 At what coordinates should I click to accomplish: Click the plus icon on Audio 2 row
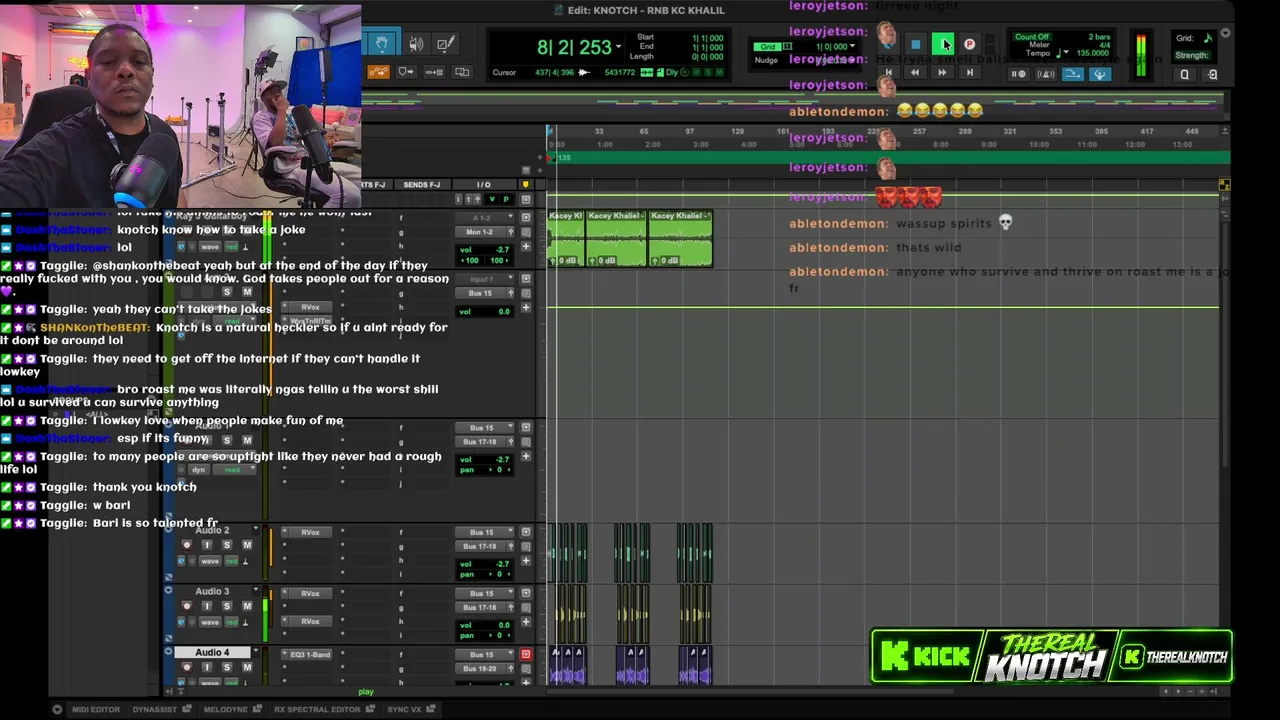point(526,561)
